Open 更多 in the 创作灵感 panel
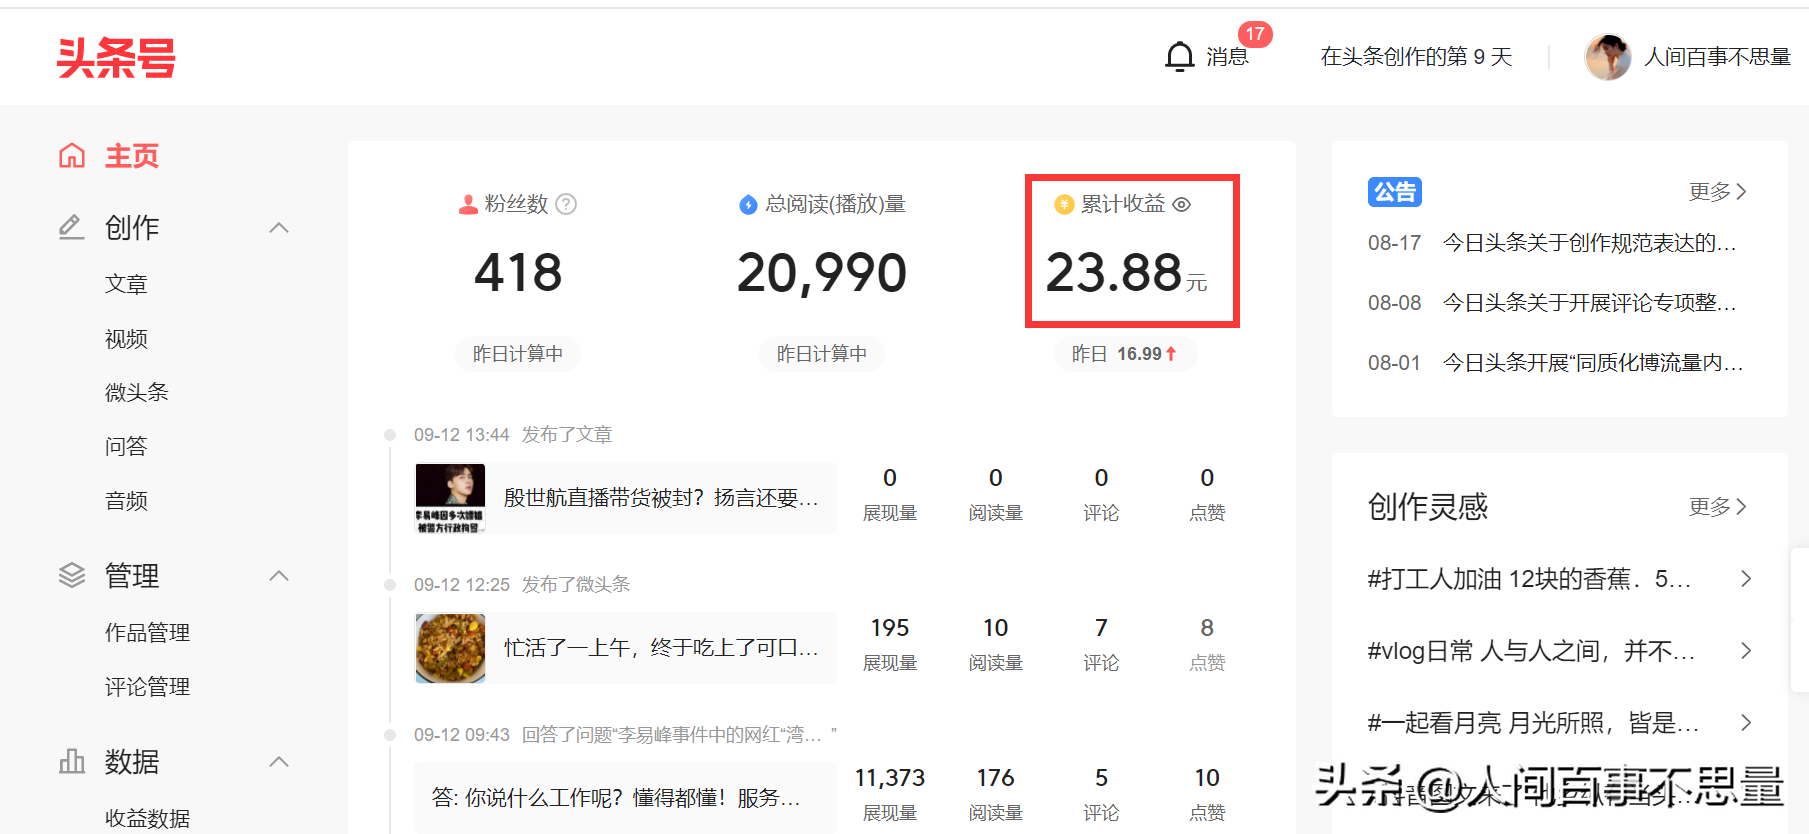The image size is (1809, 834). (x=1718, y=506)
